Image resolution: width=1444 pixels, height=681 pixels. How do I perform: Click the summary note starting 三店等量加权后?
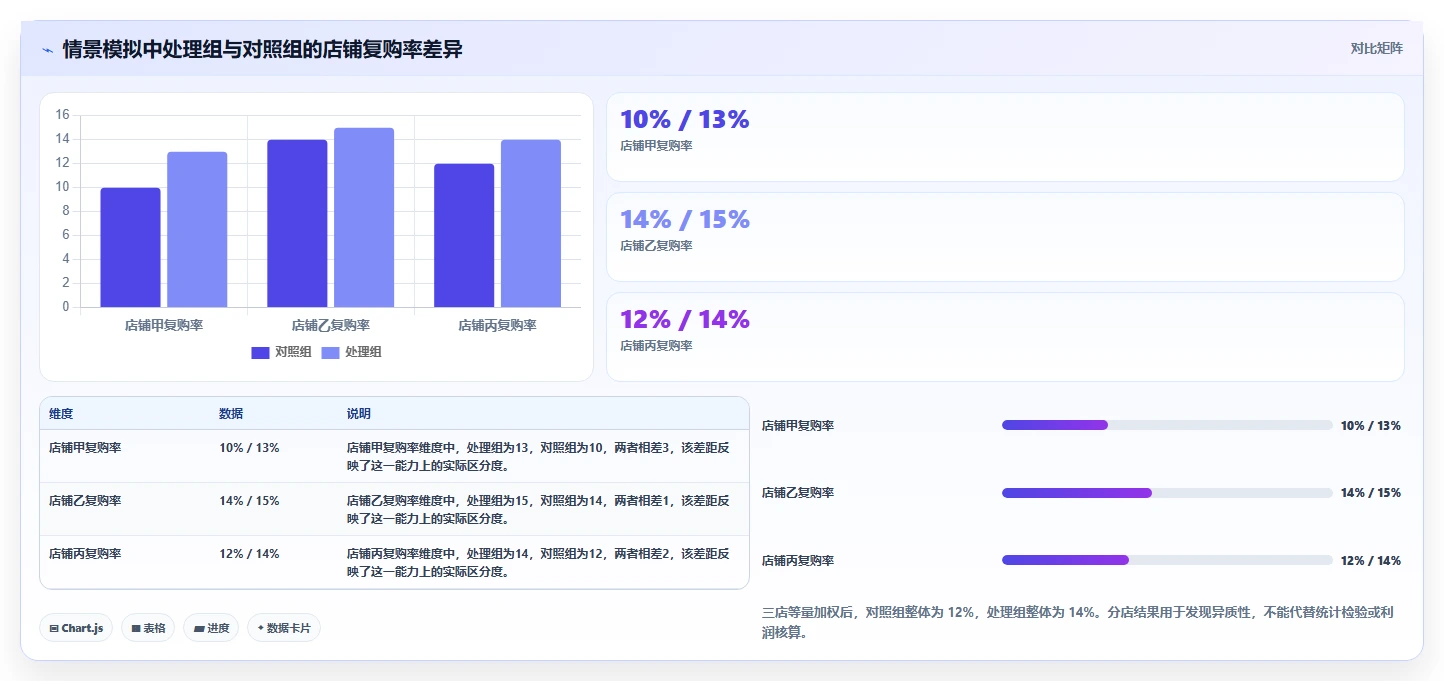pyautogui.click(x=1078, y=622)
